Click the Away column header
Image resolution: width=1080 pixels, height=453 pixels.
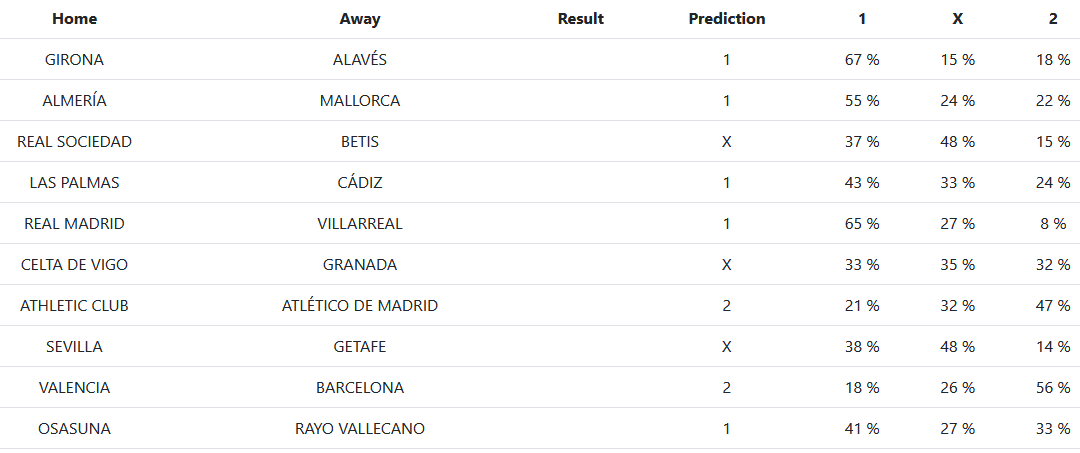click(x=360, y=19)
